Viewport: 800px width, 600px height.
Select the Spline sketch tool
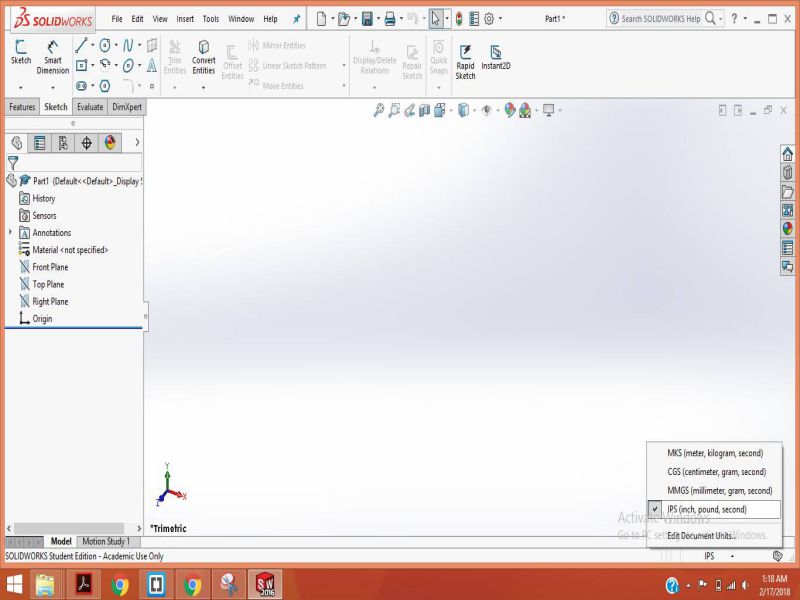[x=128, y=45]
